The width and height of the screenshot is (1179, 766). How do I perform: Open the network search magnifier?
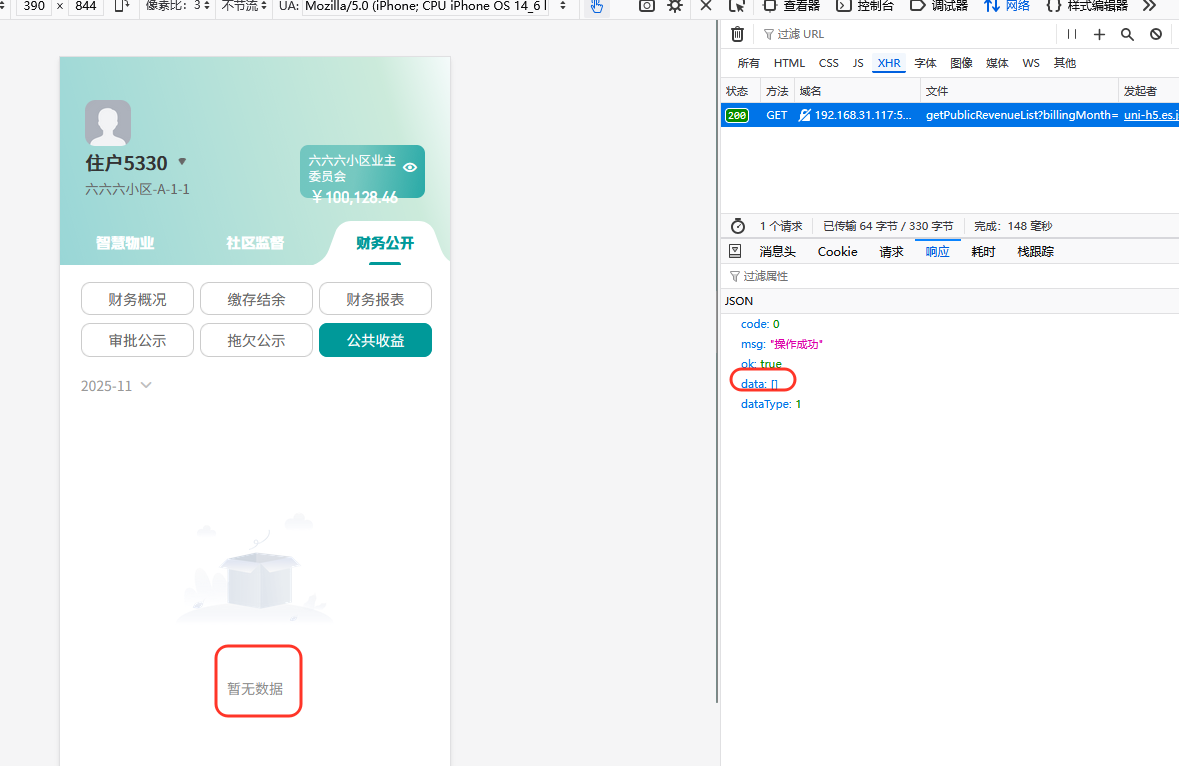[x=1127, y=34]
